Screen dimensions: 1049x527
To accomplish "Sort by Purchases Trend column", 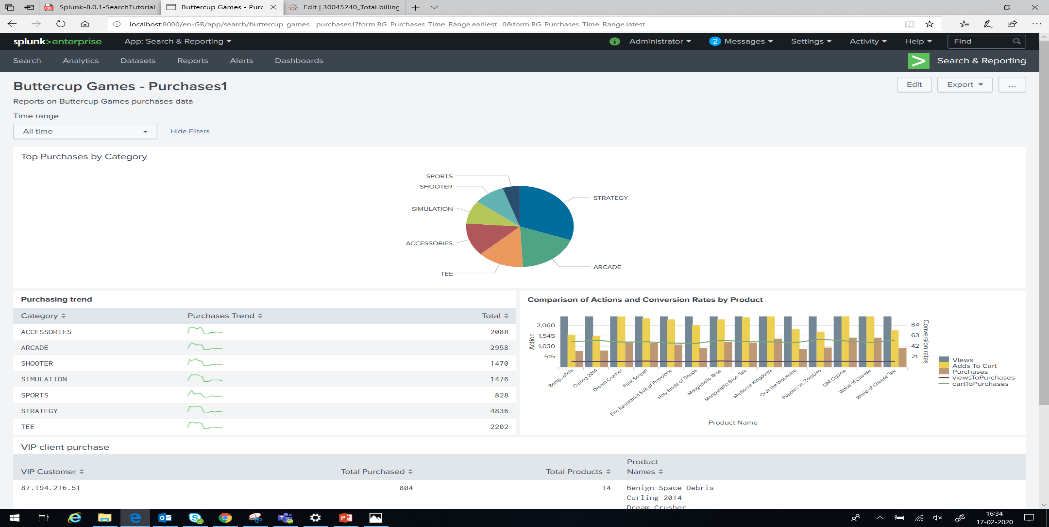I will [225, 316].
